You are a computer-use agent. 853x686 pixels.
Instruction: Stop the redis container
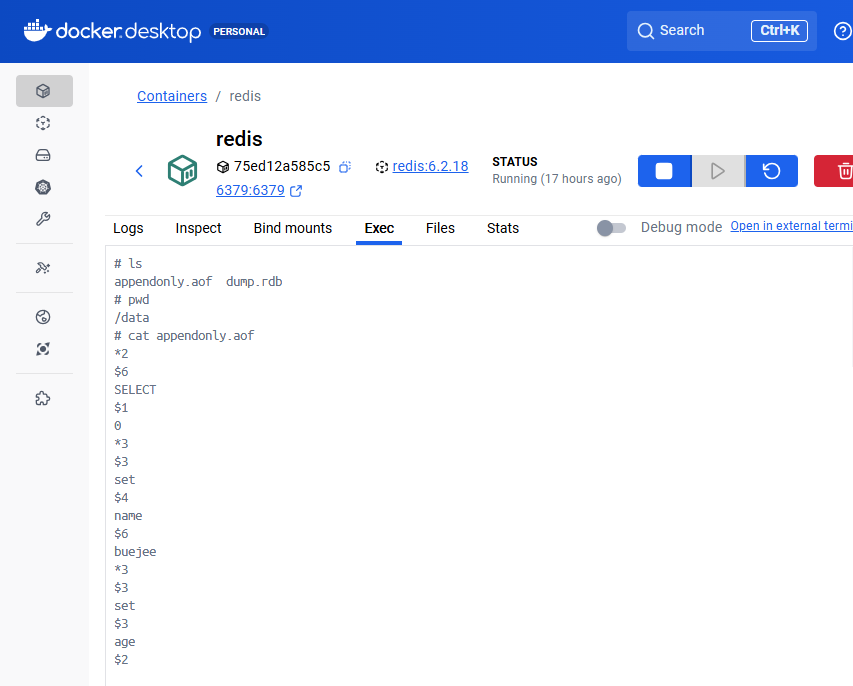pos(664,171)
